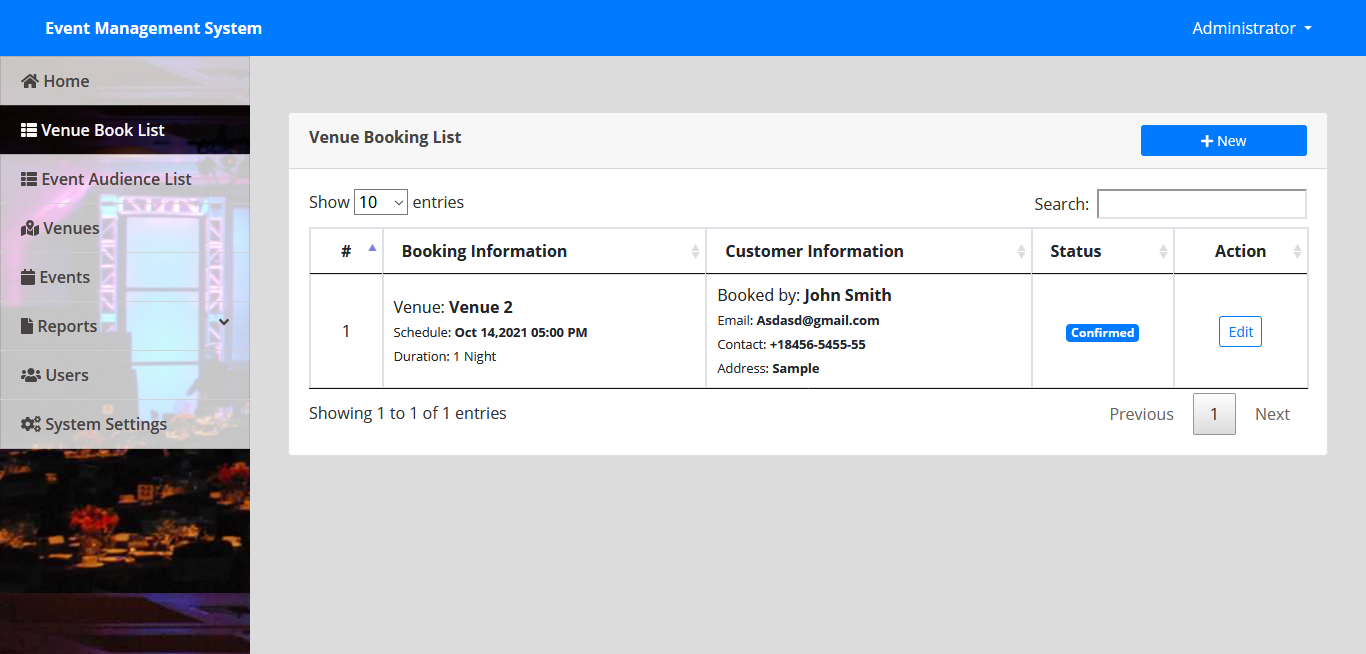Click the Event Audience List table icon
Image resolution: width=1366 pixels, height=654 pixels.
coord(29,179)
